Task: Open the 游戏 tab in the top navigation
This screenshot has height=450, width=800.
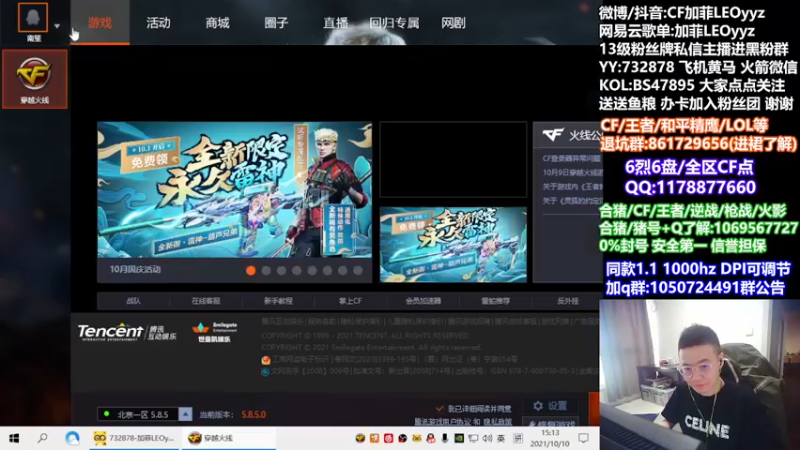Action: click(x=100, y=23)
